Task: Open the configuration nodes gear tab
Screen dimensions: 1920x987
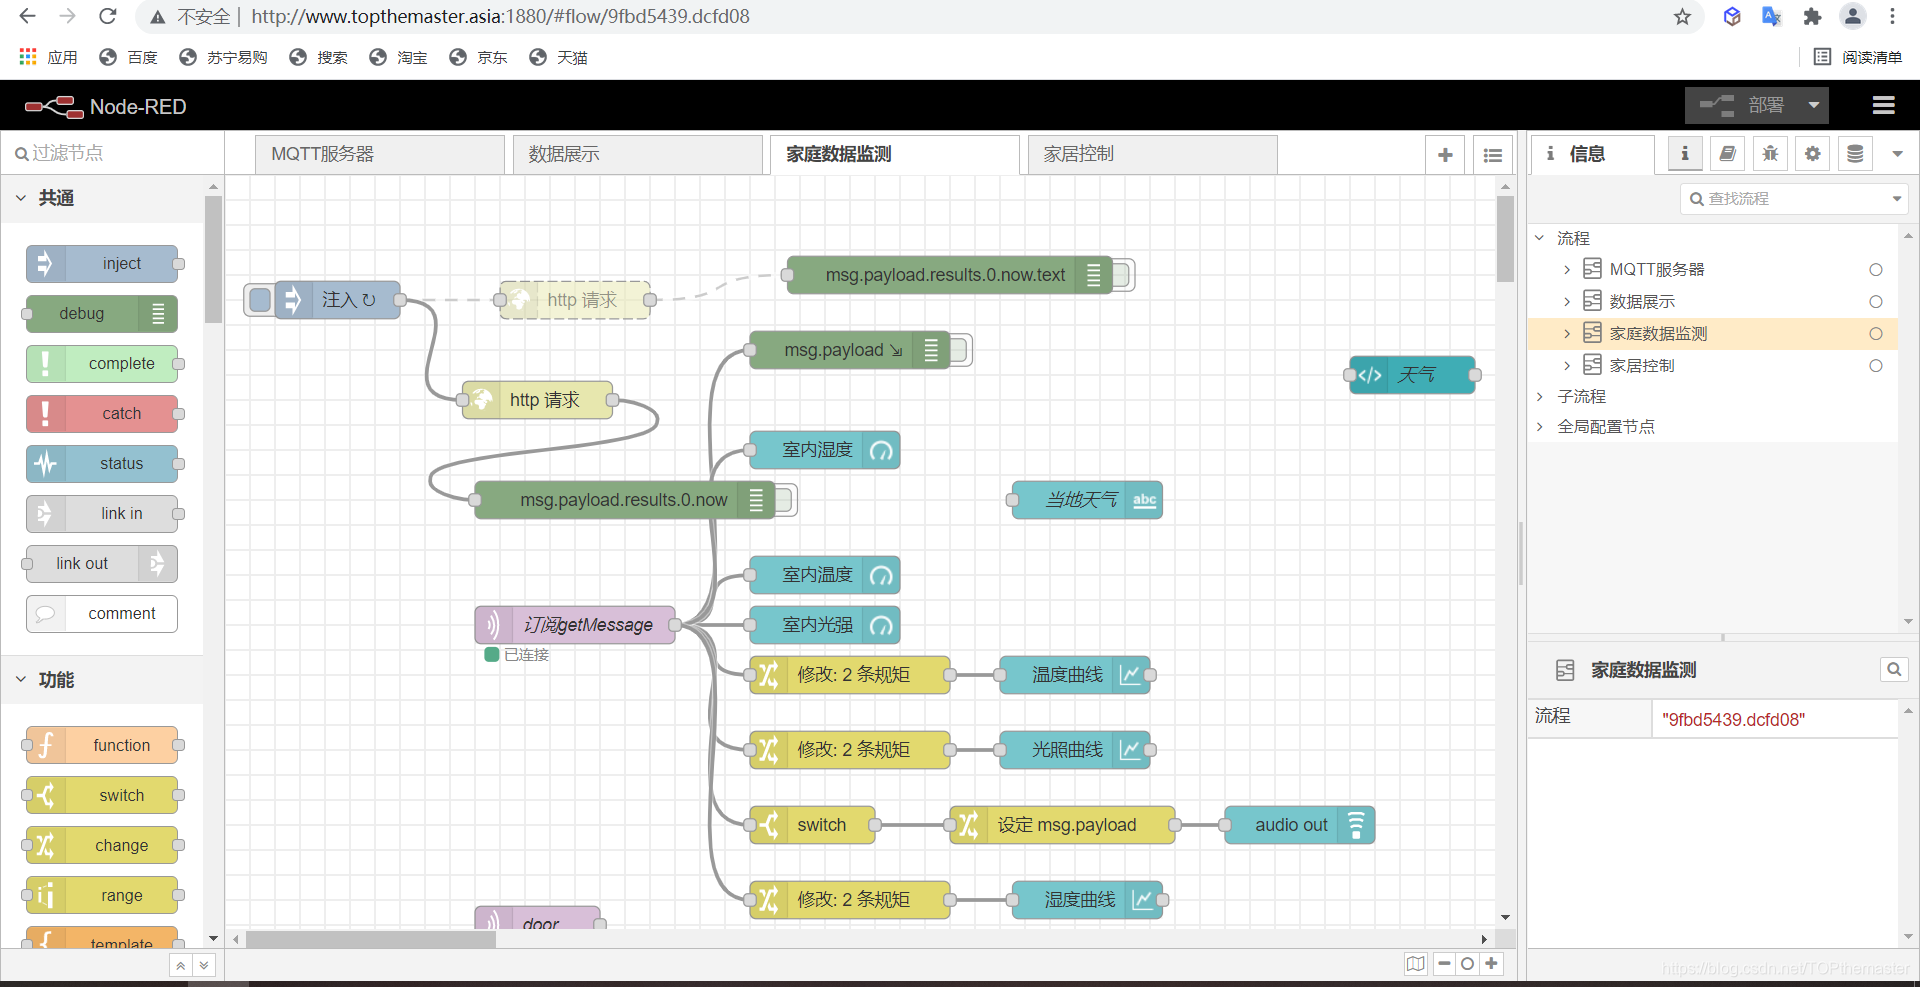Action: [1812, 154]
